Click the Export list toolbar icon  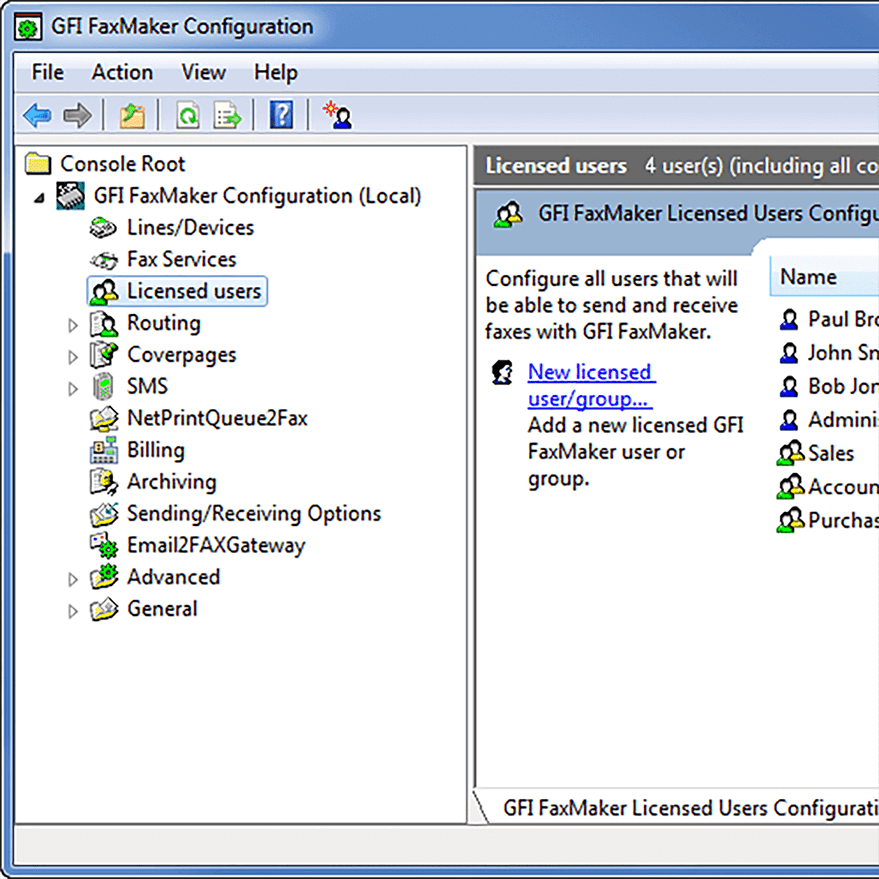pos(228,114)
